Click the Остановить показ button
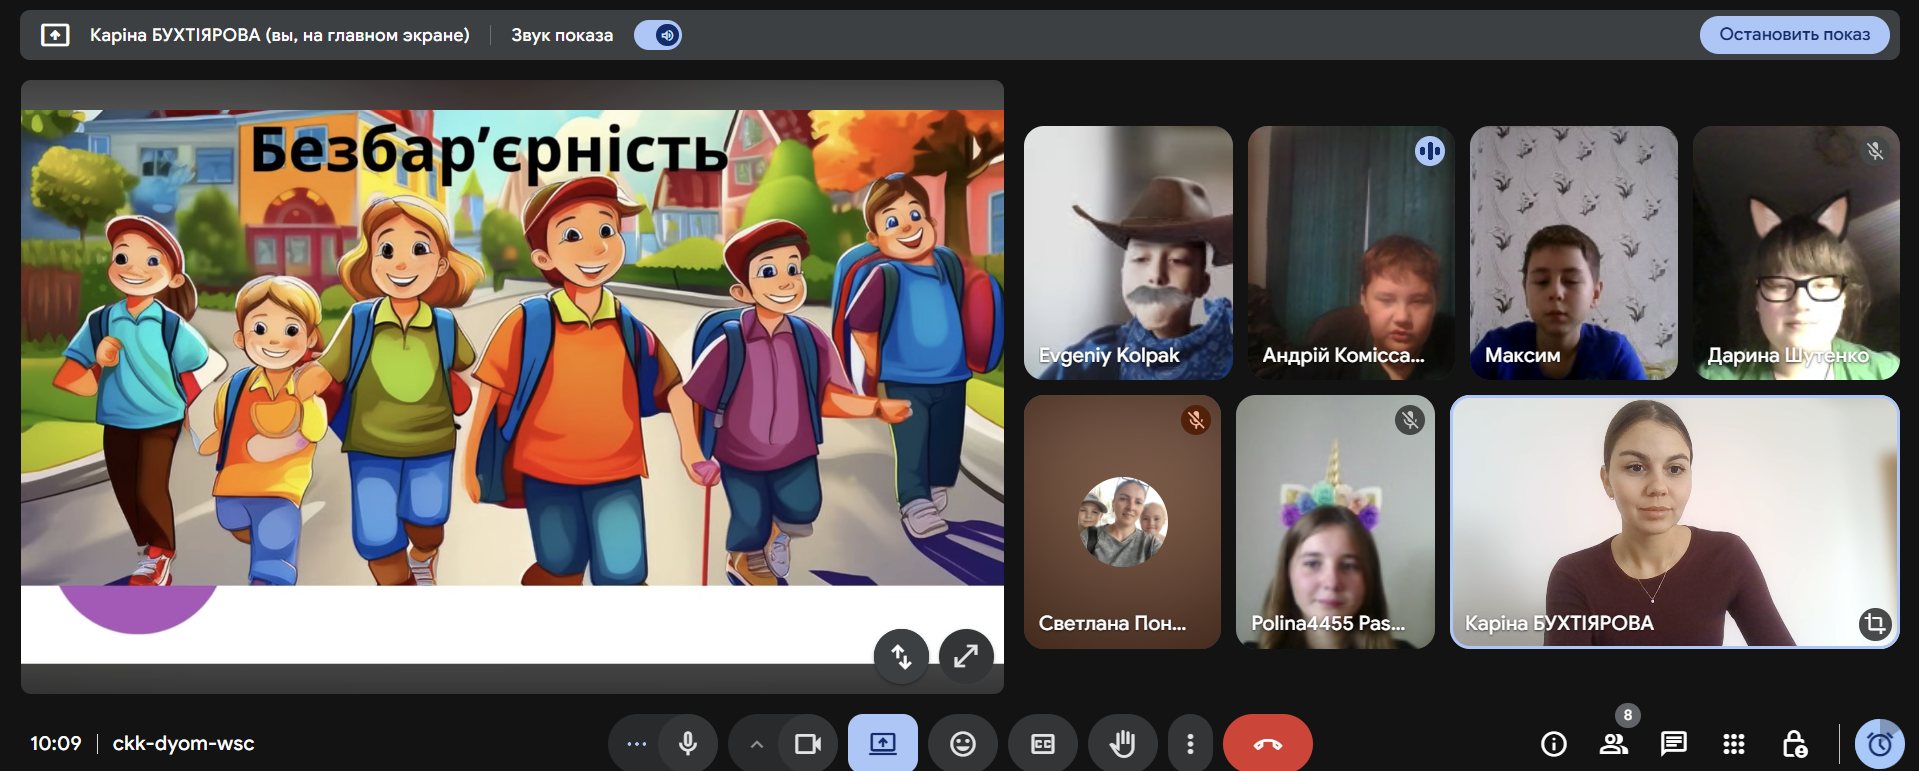Screen dimensions: 1919x771 pyautogui.click(x=1794, y=35)
